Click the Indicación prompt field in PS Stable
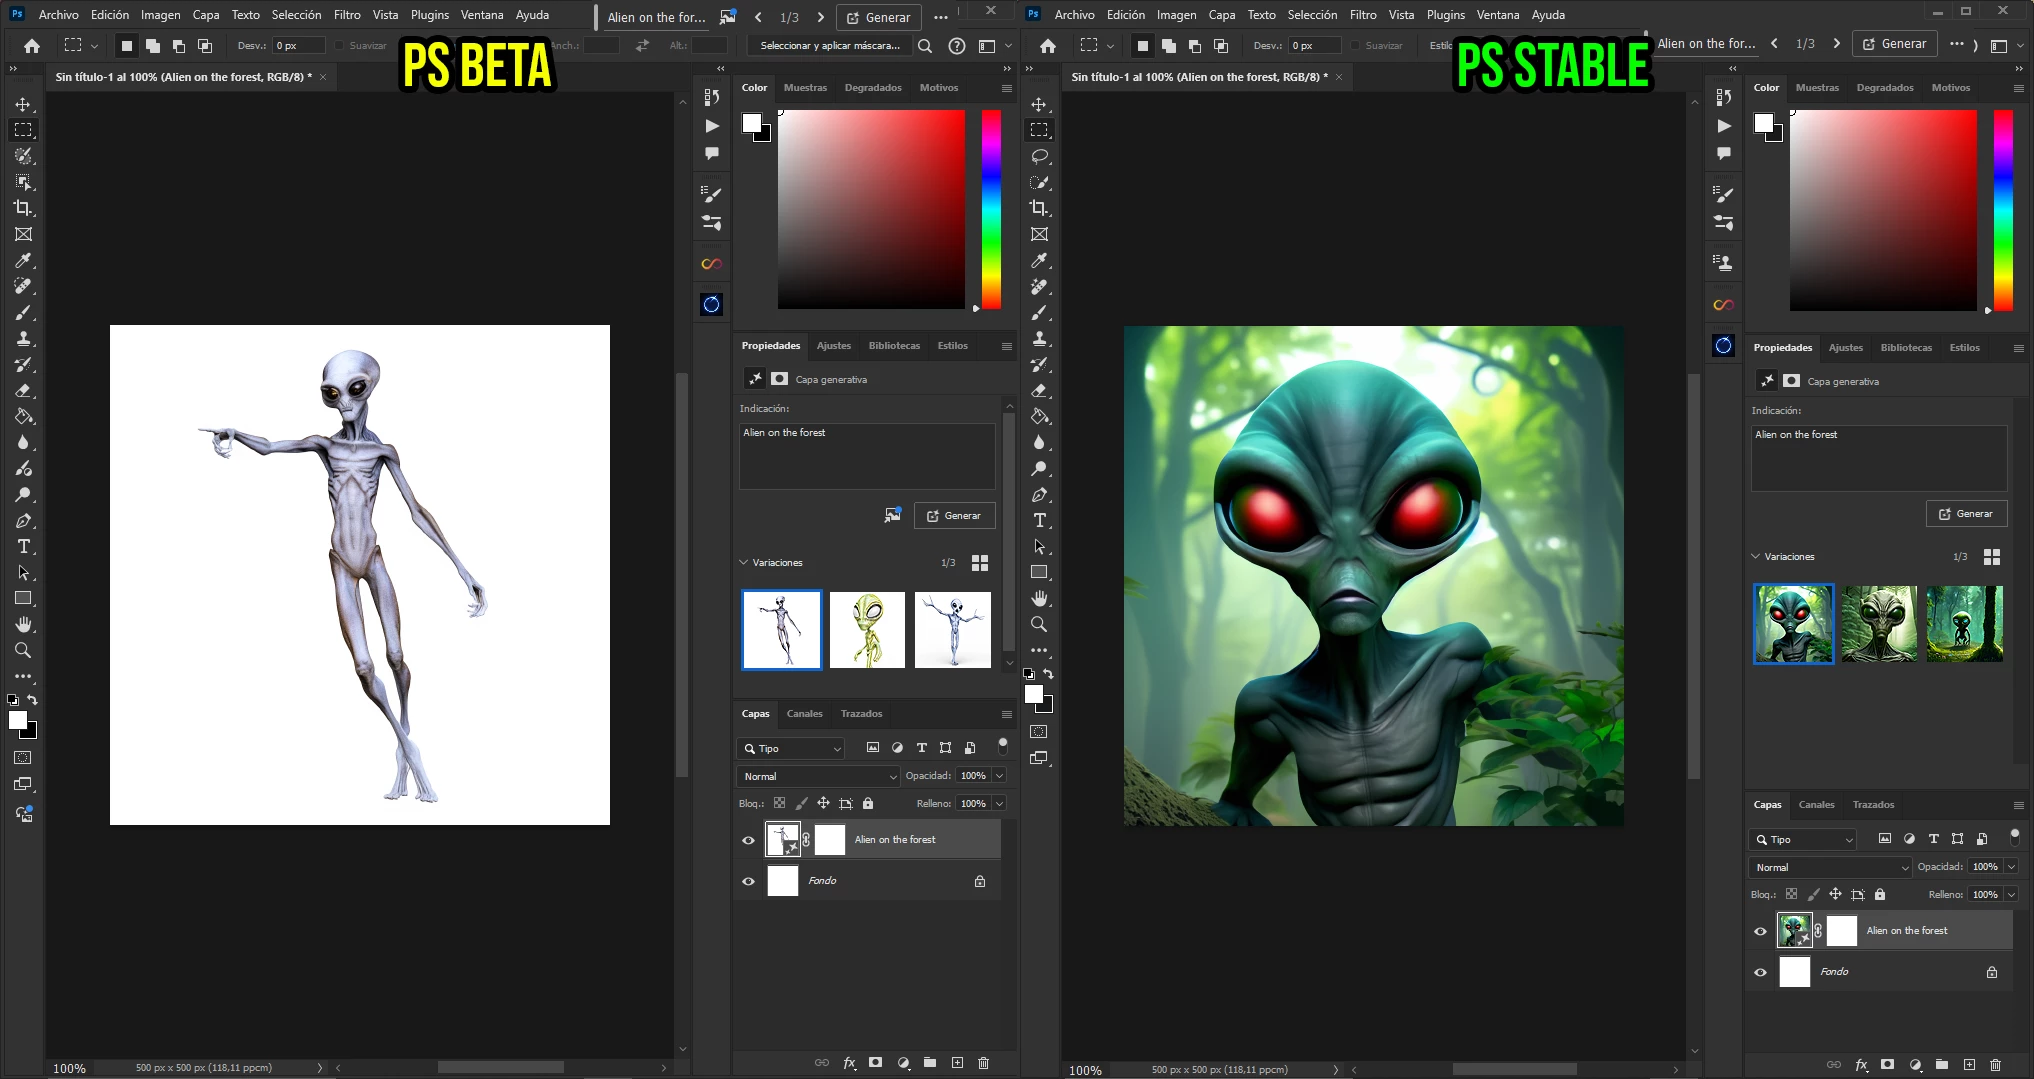The image size is (2034, 1079). [1879, 458]
